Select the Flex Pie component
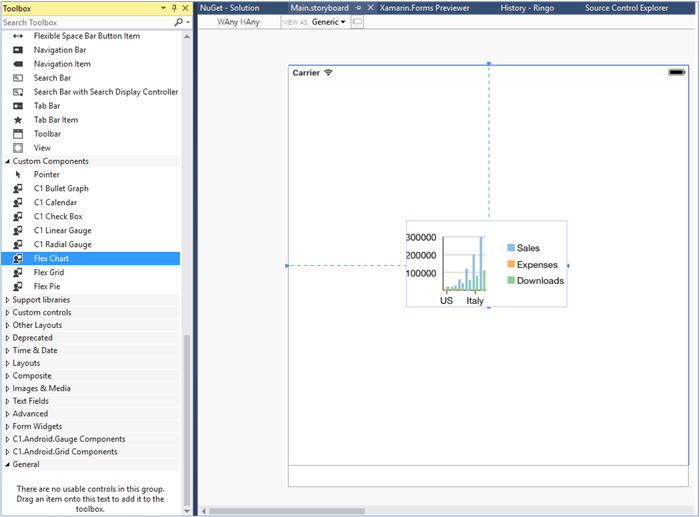The width and height of the screenshot is (700, 517). pyautogui.click(x=47, y=286)
